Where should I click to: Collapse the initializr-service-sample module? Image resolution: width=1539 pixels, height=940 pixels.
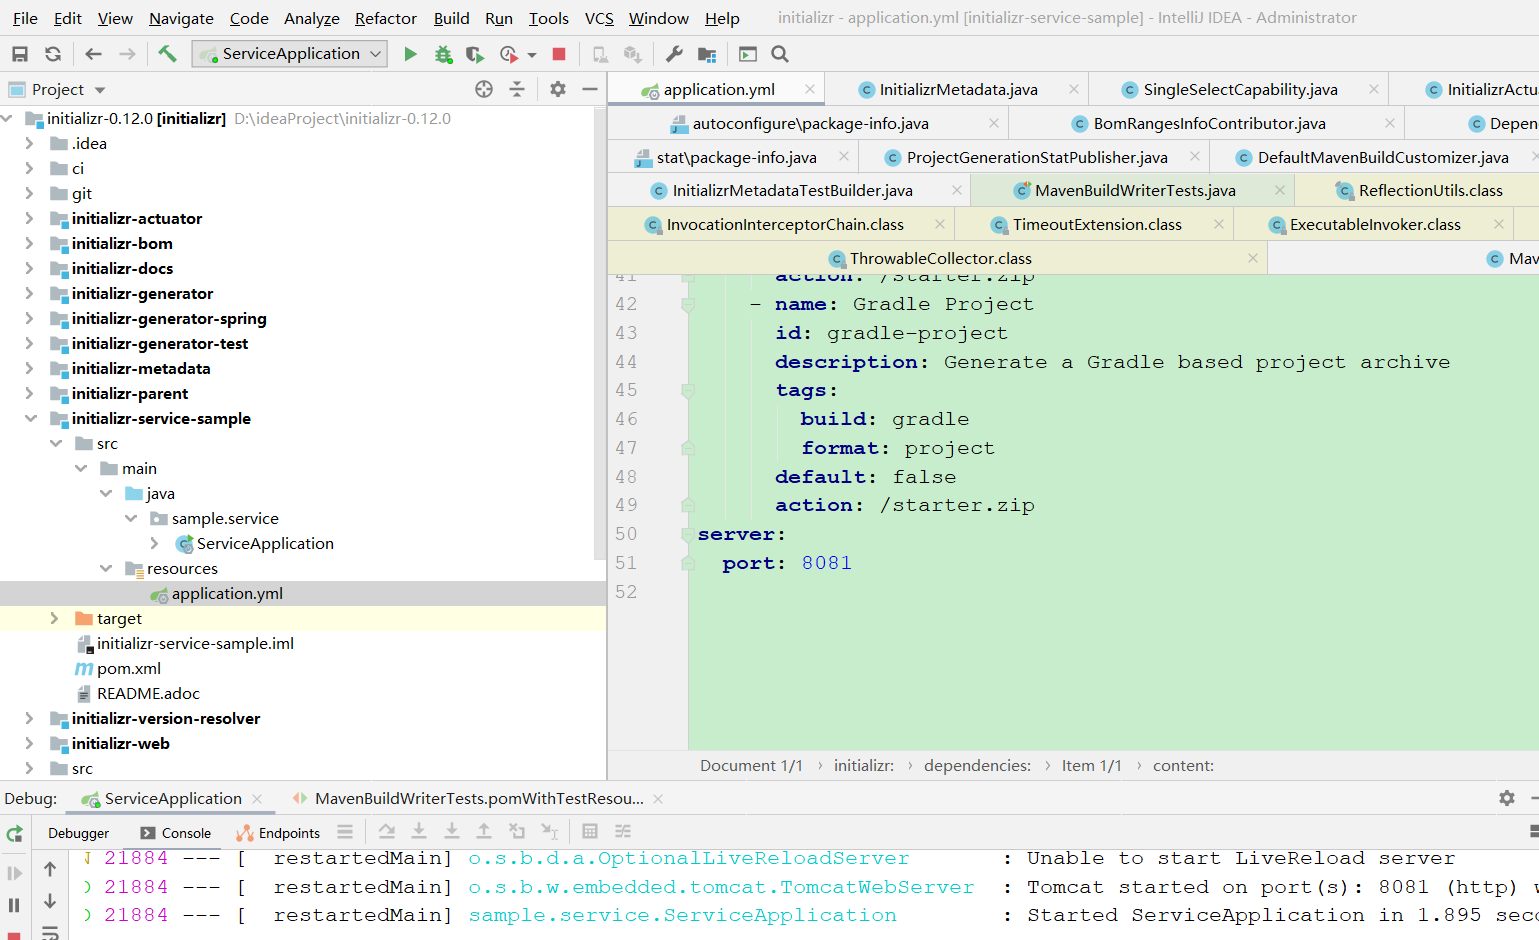(x=29, y=418)
